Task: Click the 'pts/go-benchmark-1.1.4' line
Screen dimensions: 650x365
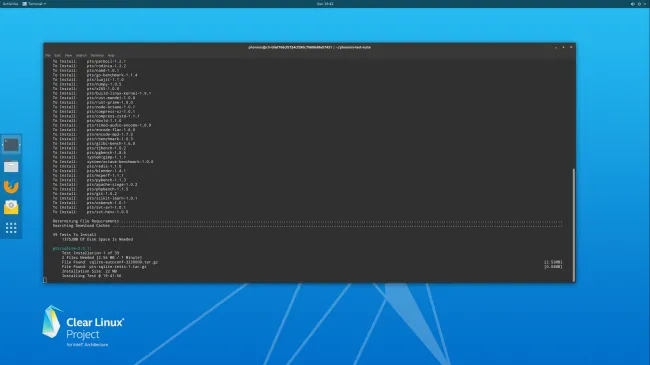Action: (95, 75)
